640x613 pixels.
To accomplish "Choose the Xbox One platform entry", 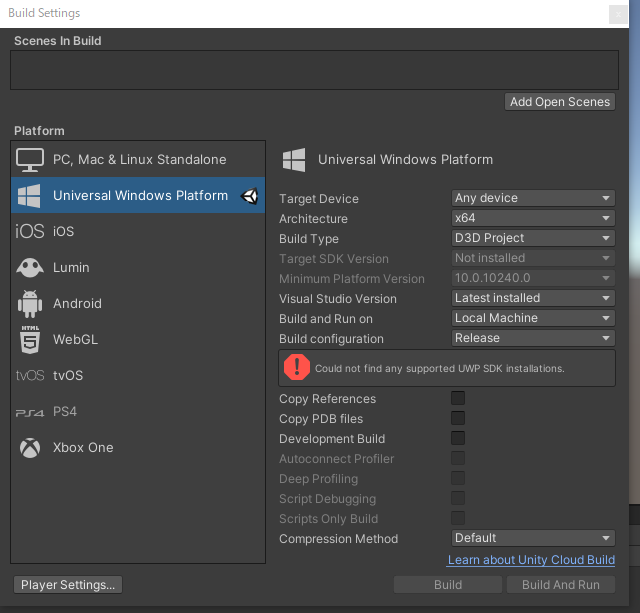I will [x=138, y=447].
